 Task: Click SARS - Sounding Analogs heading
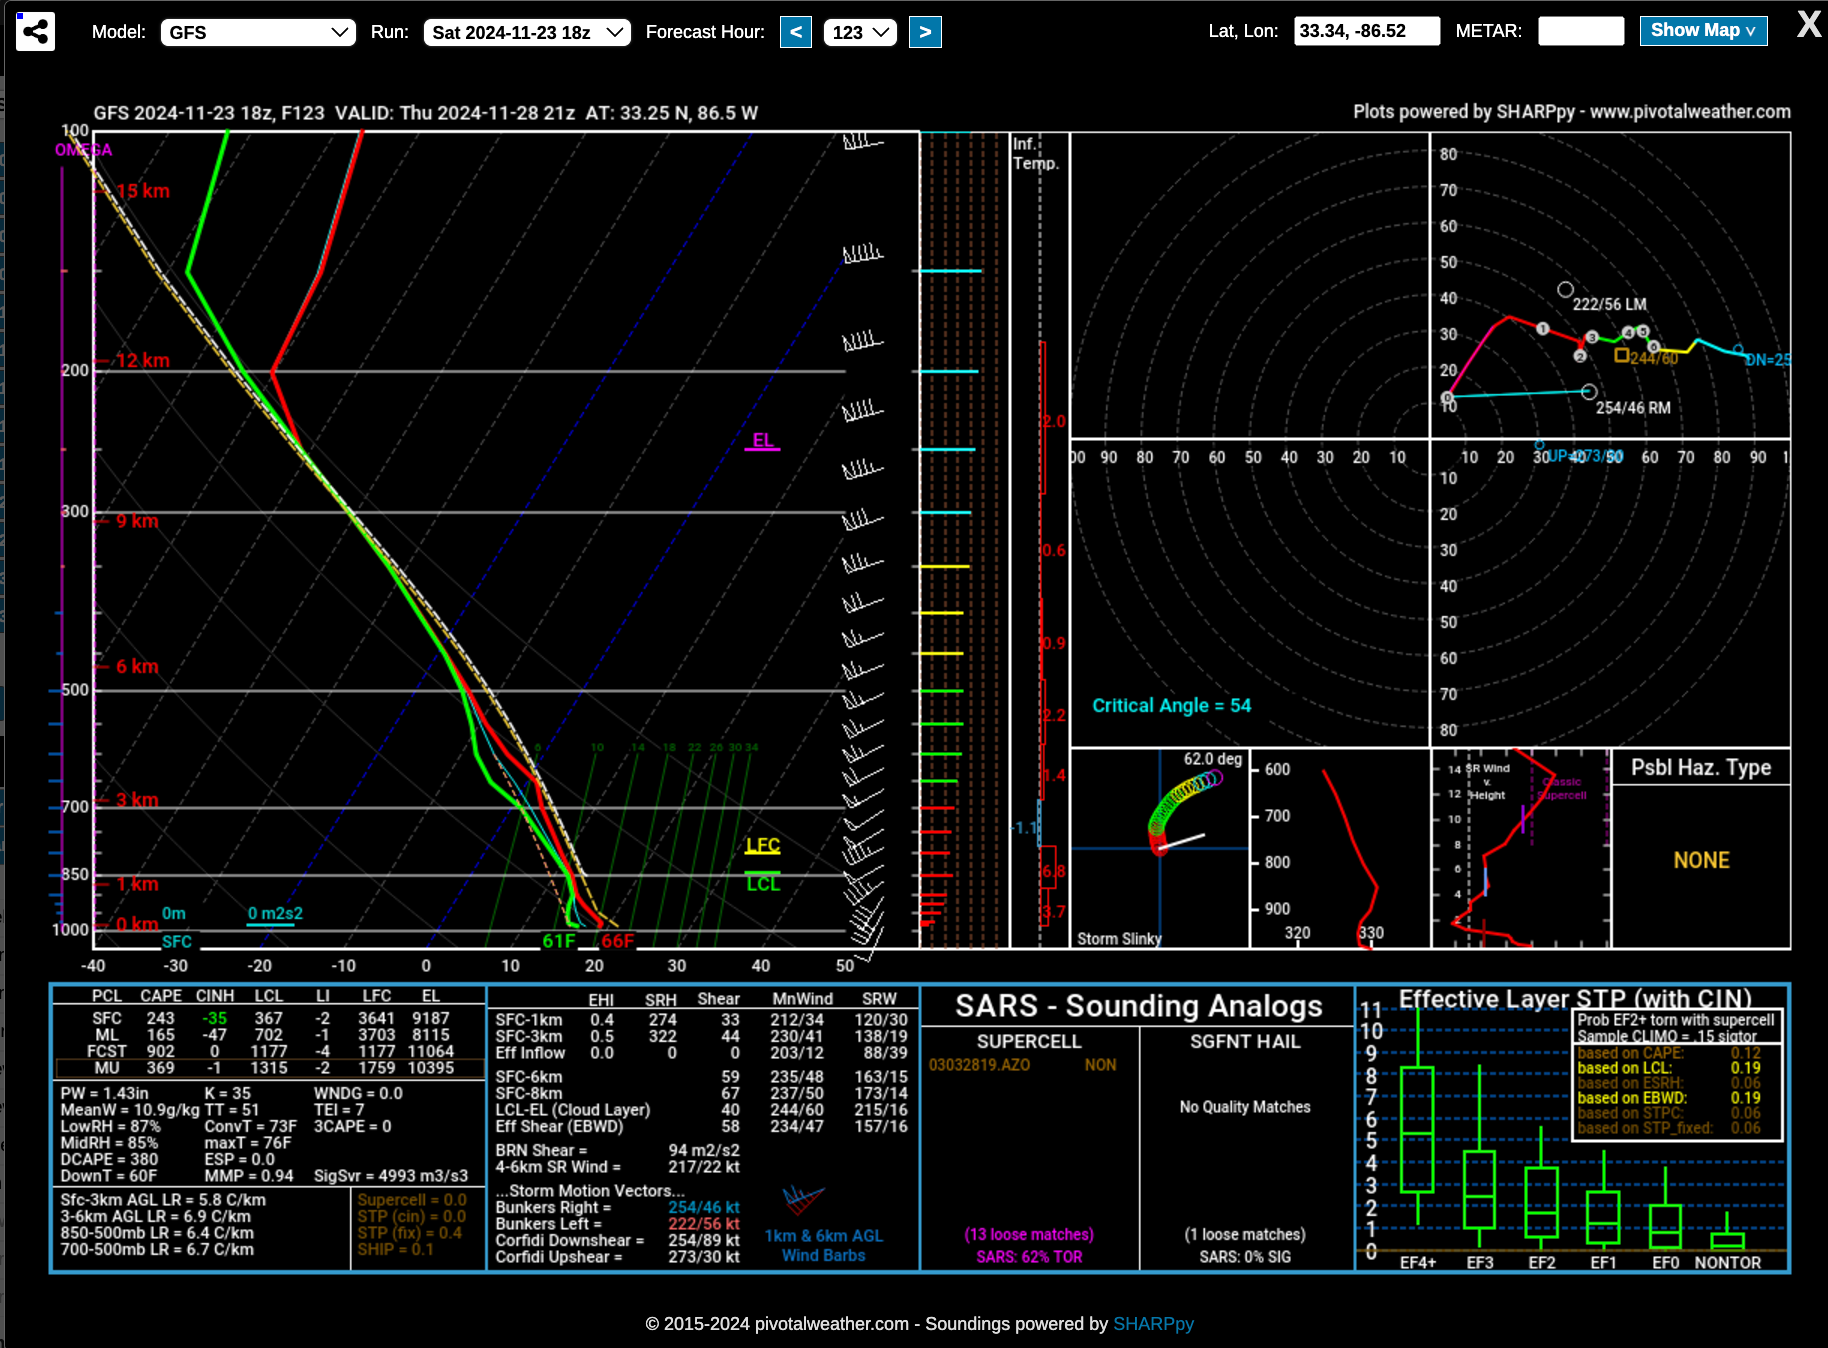1139,1006
